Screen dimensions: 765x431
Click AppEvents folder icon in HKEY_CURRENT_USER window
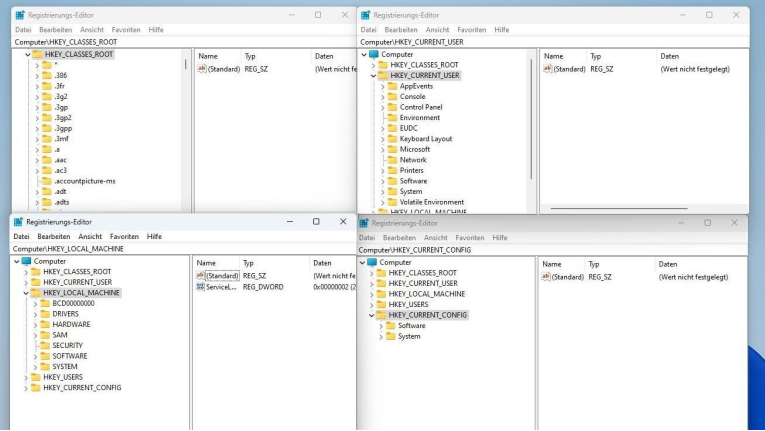(x=392, y=86)
